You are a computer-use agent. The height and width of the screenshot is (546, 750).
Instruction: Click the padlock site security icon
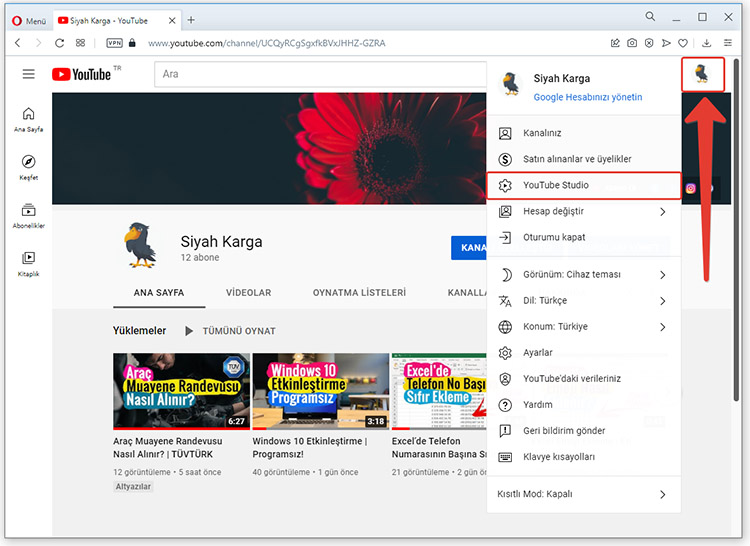[x=132, y=43]
